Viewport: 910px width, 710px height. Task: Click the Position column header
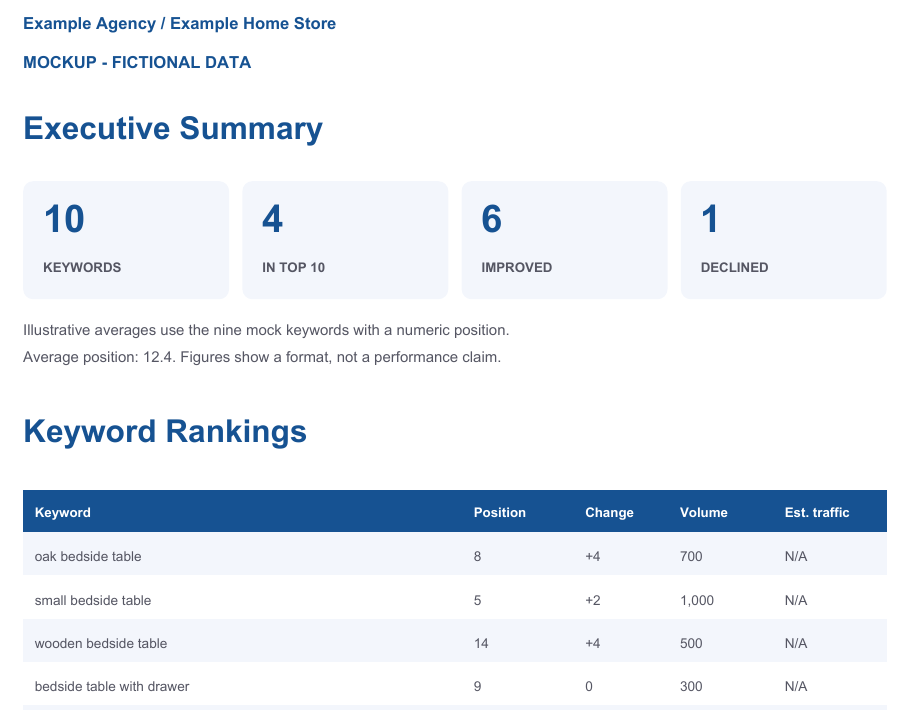pos(500,512)
